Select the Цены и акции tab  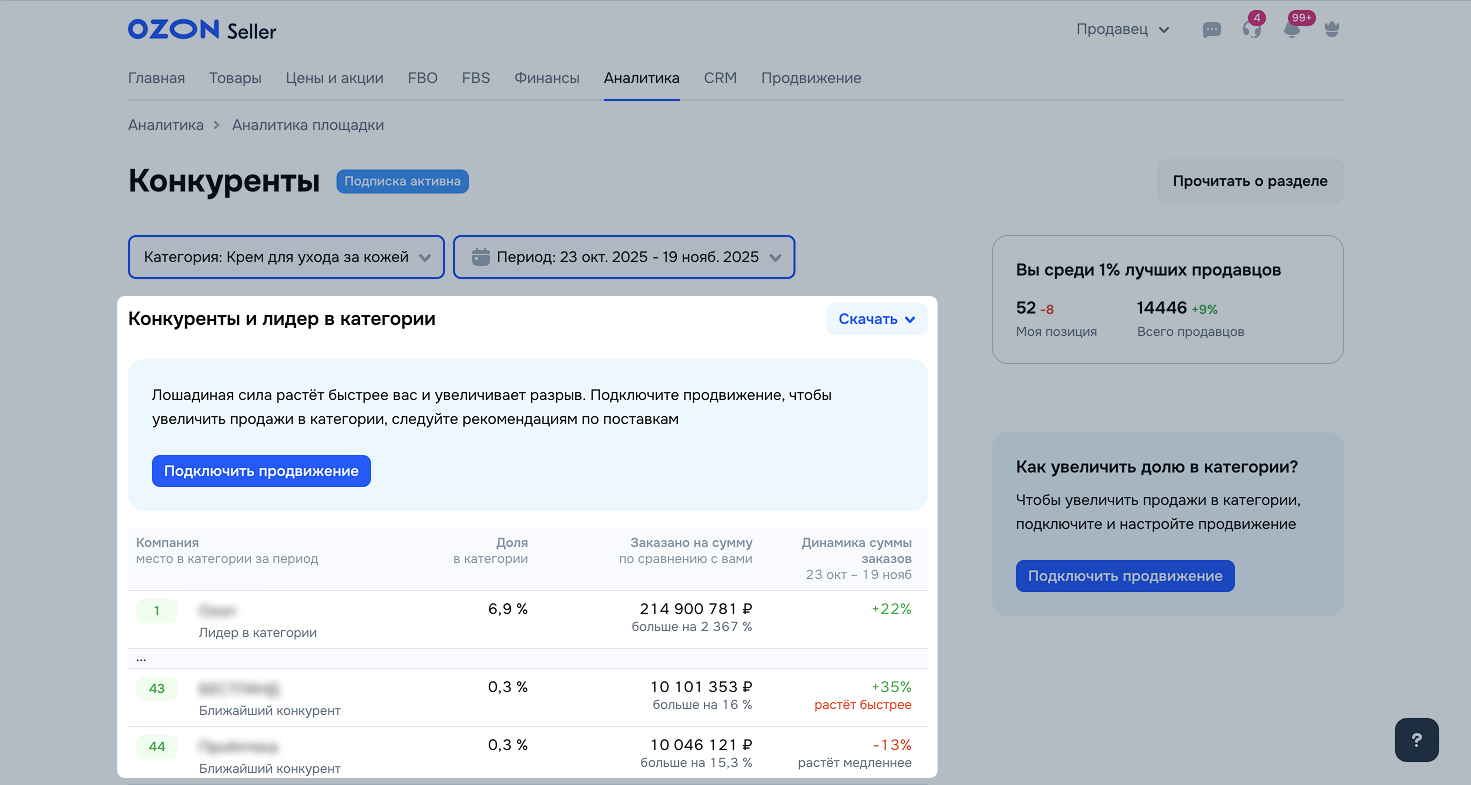pos(334,78)
